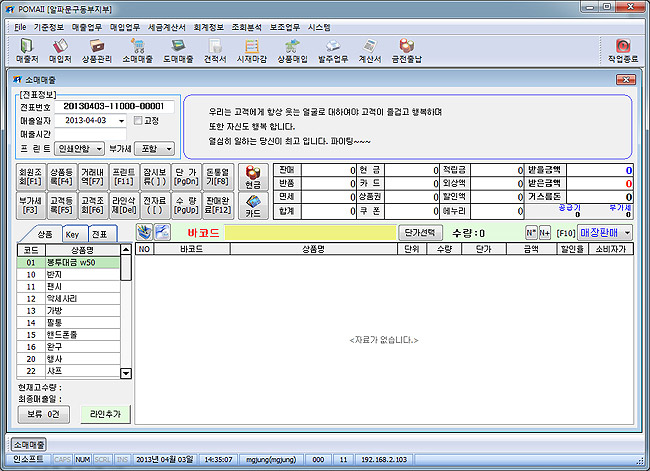The height and width of the screenshot is (471, 650).
Task: Choose 카드 card payment button
Action: click(253, 206)
